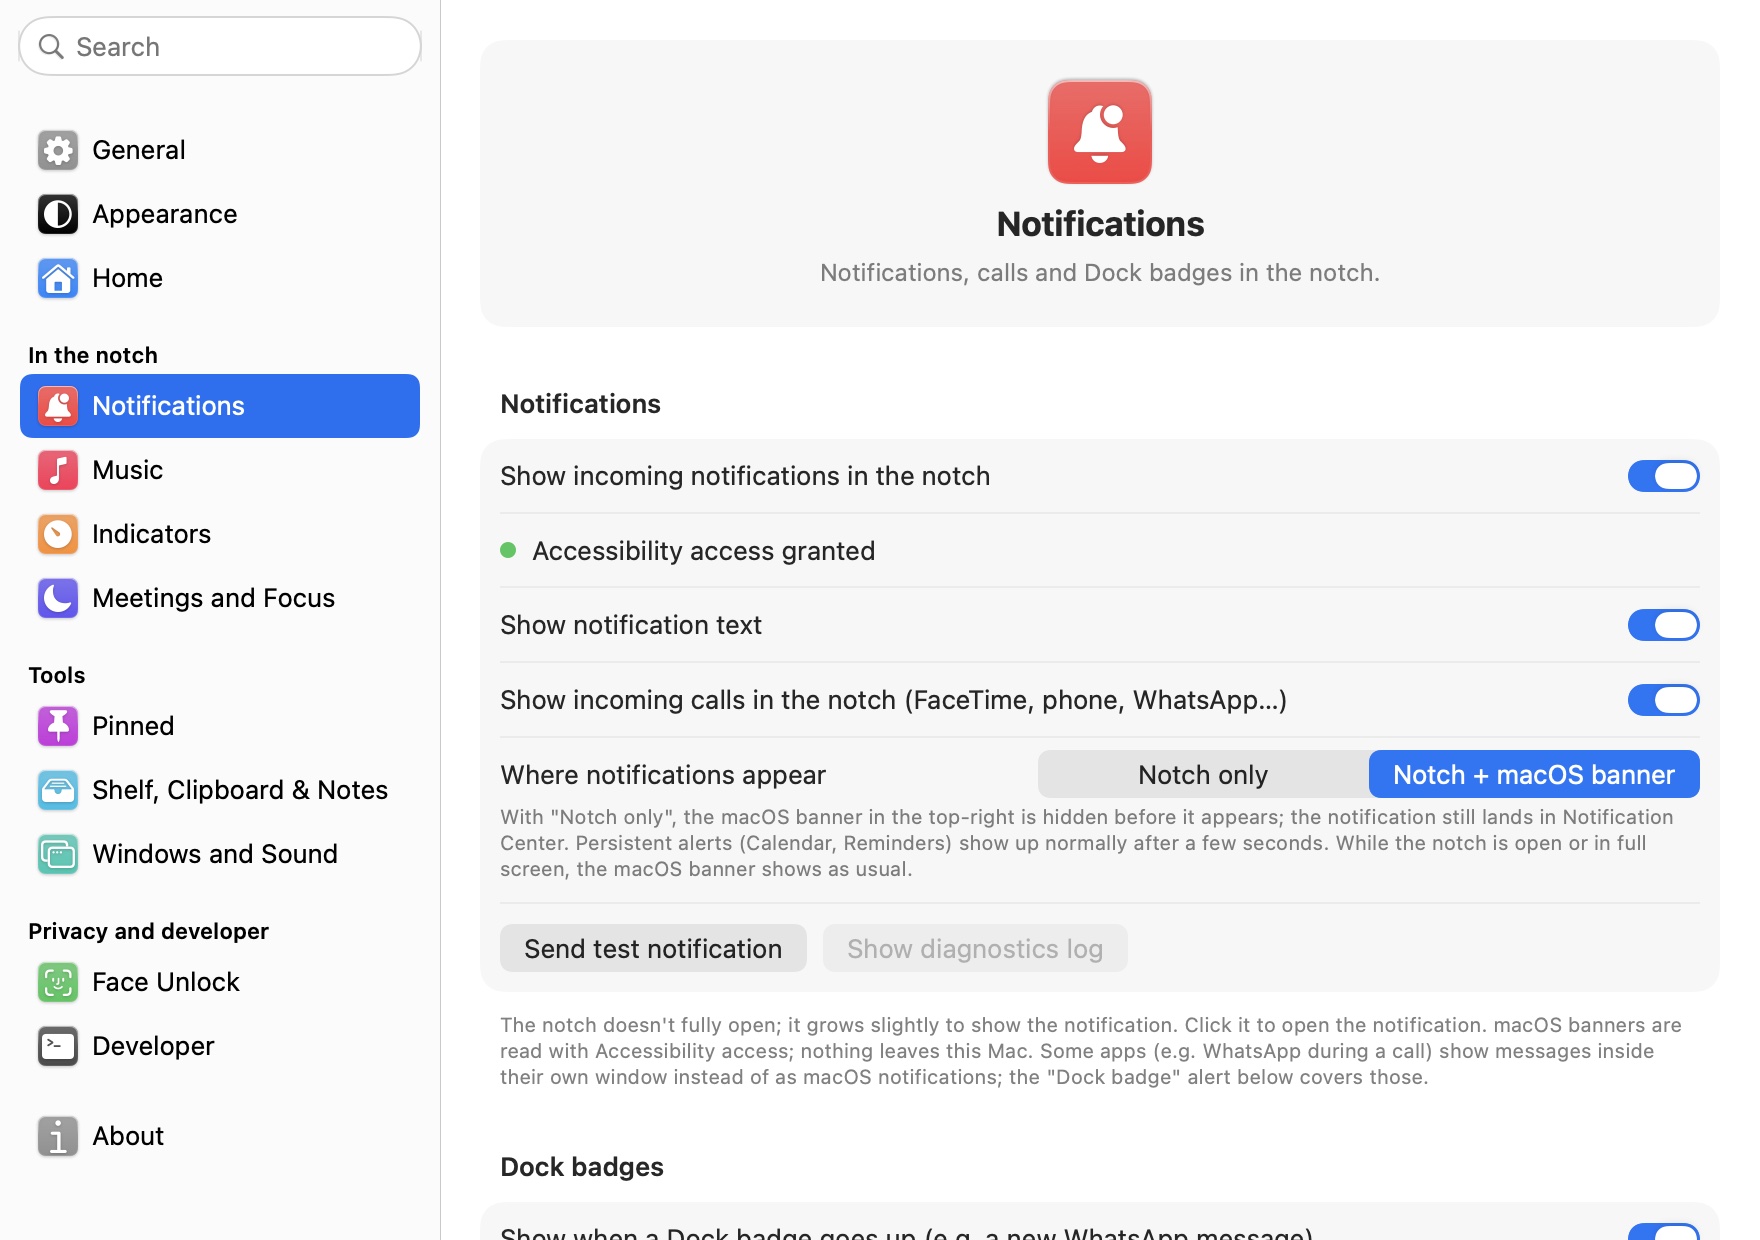
Task: Click the Privacy and developer section header
Action: click(148, 931)
